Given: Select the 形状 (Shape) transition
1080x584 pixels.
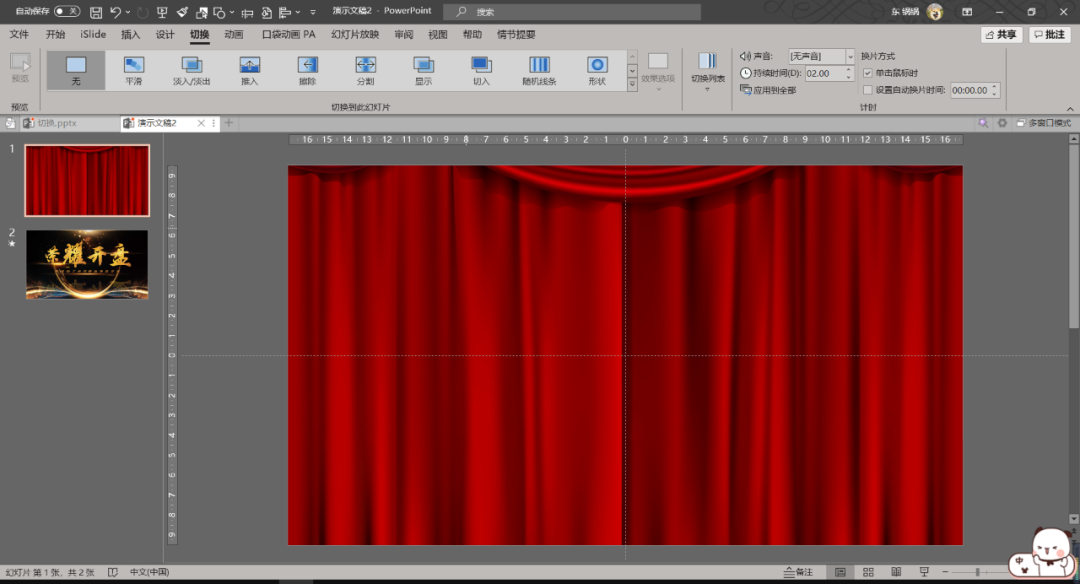Looking at the screenshot, I should pyautogui.click(x=597, y=70).
